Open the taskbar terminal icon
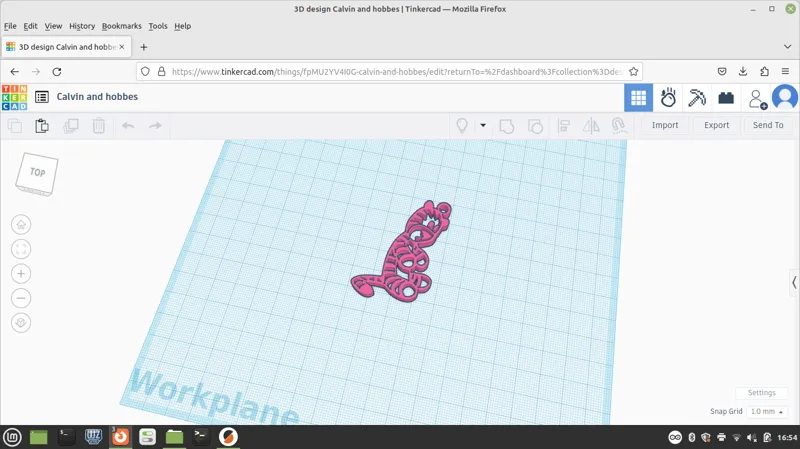 [66, 437]
